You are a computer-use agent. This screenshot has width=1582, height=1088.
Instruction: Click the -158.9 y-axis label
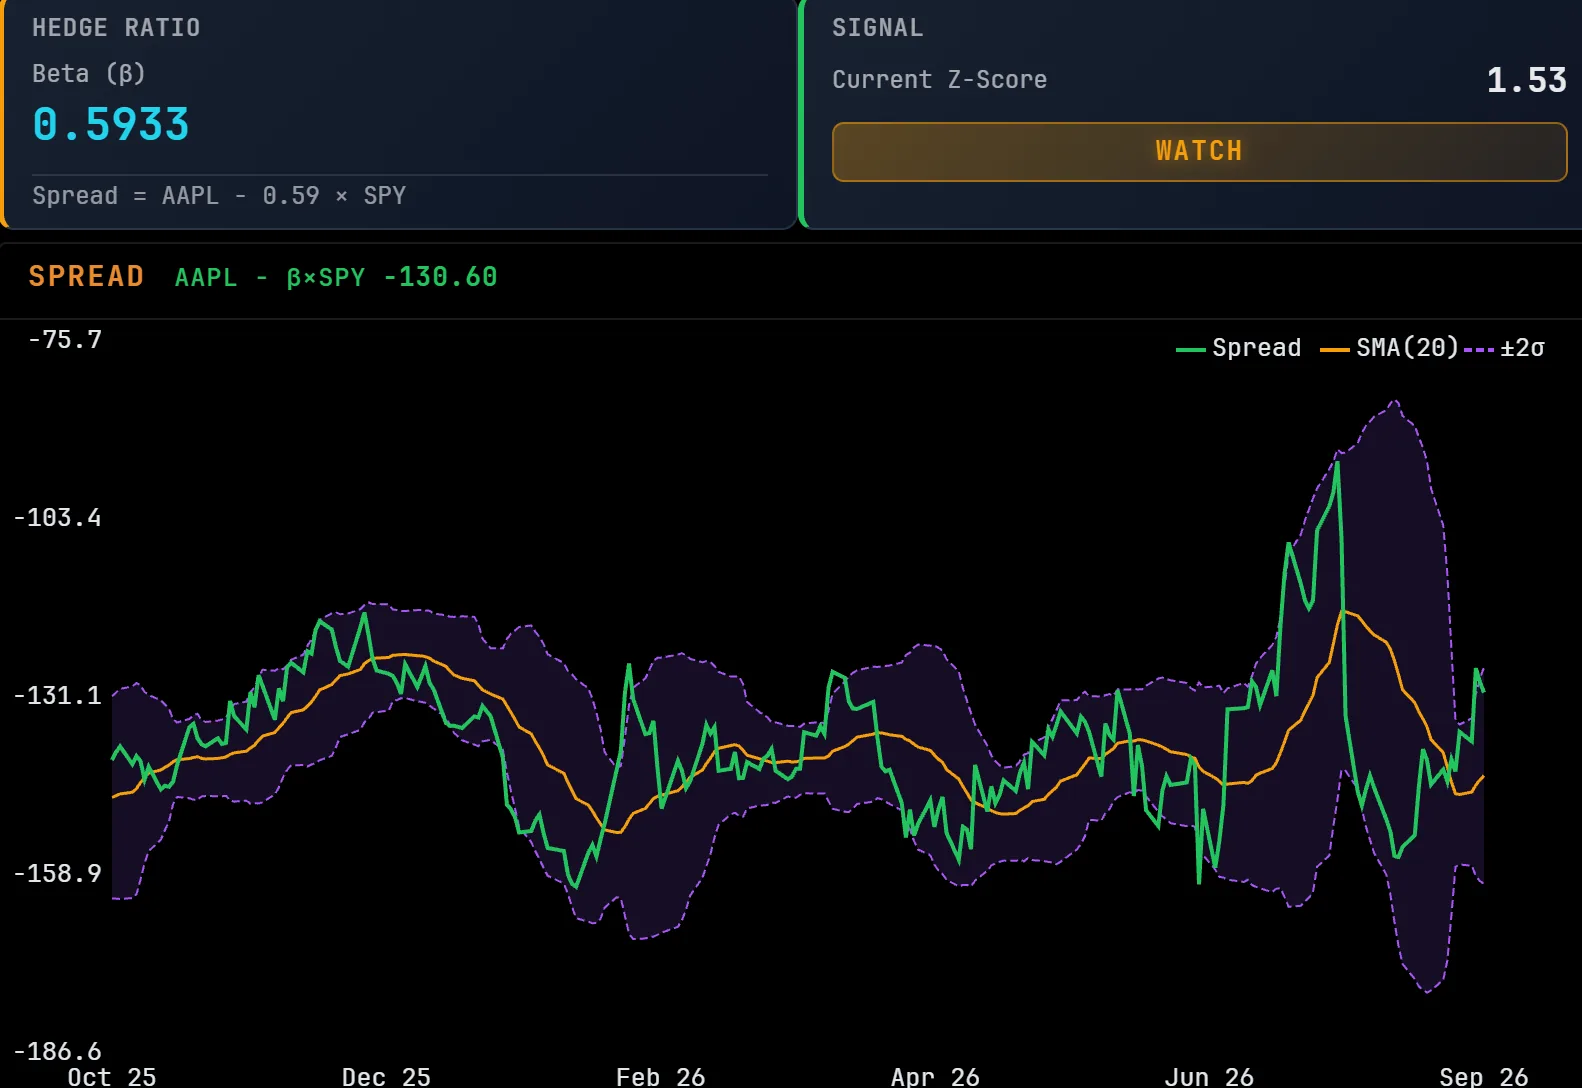tap(57, 874)
